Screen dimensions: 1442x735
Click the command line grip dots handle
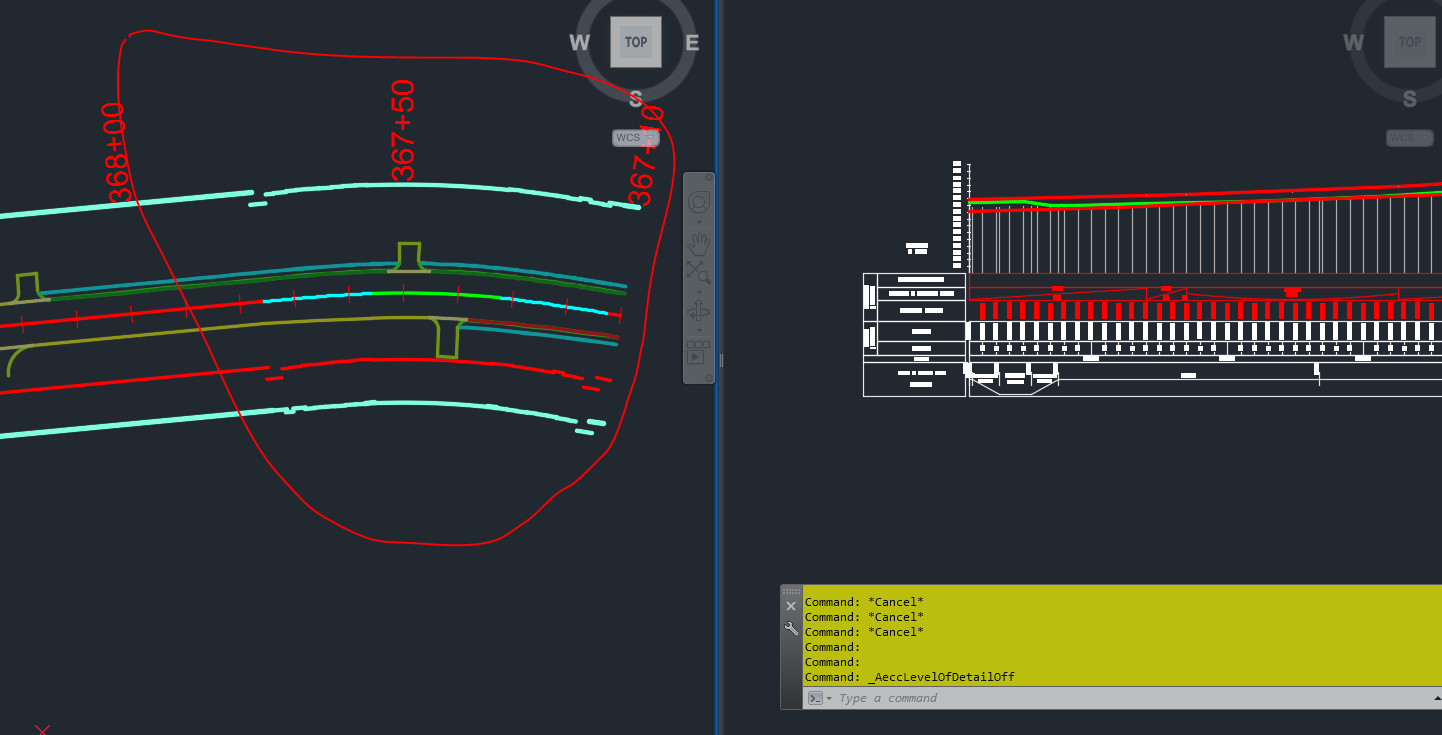coord(790,591)
